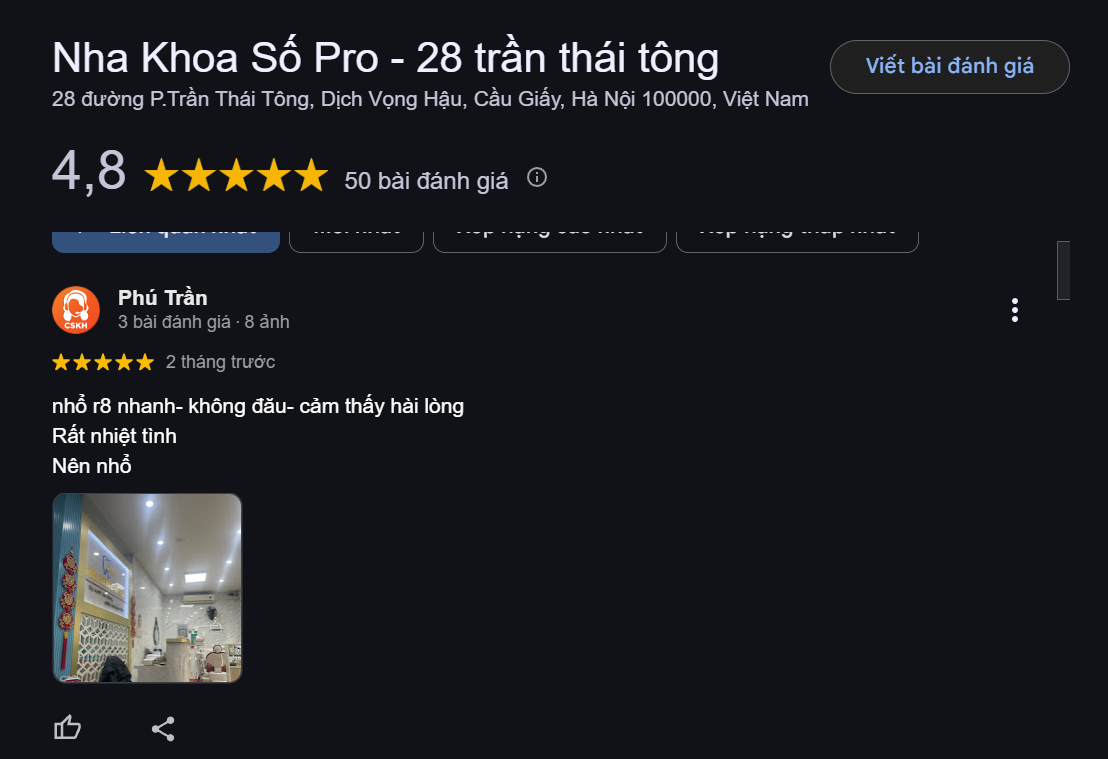The height and width of the screenshot is (759, 1108).
Task: Click the Nha Khoa Số Pro title
Action: tap(386, 57)
